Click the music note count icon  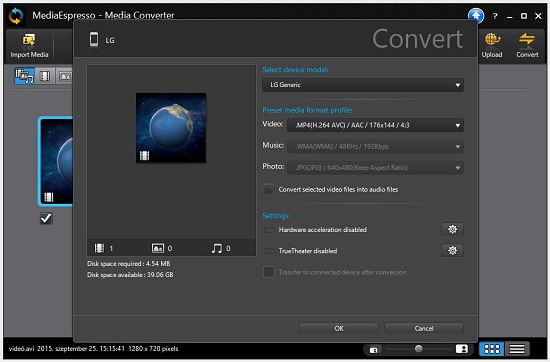click(x=216, y=248)
